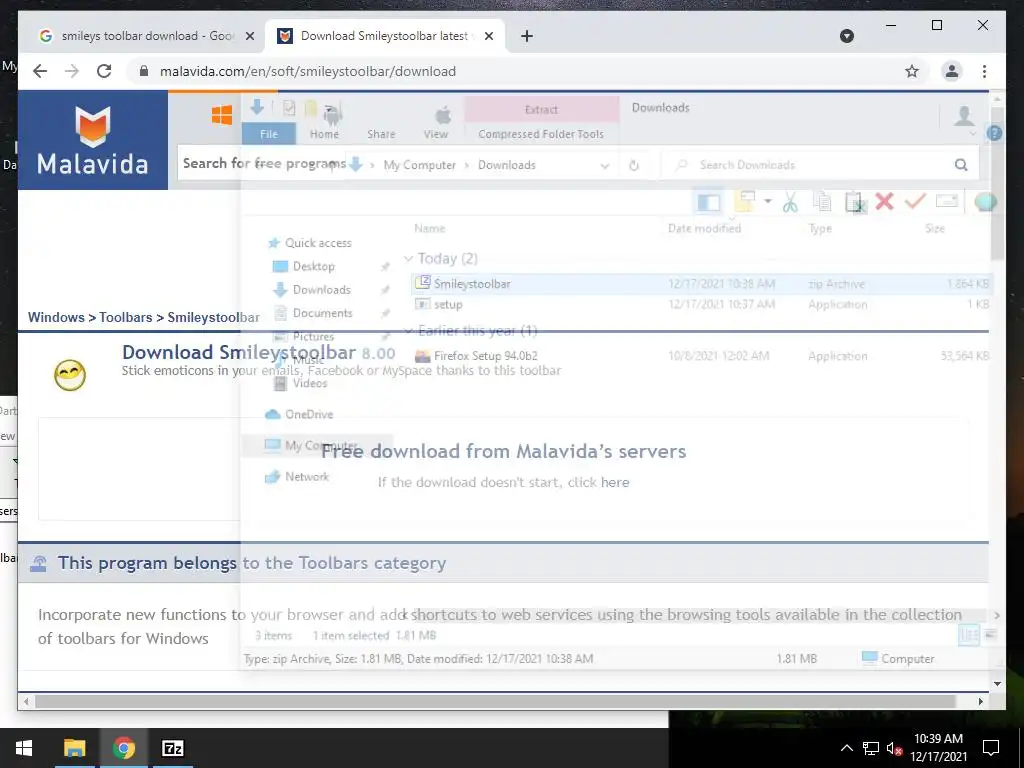Open the notification center
1024x768 pixels.
pos(991,748)
